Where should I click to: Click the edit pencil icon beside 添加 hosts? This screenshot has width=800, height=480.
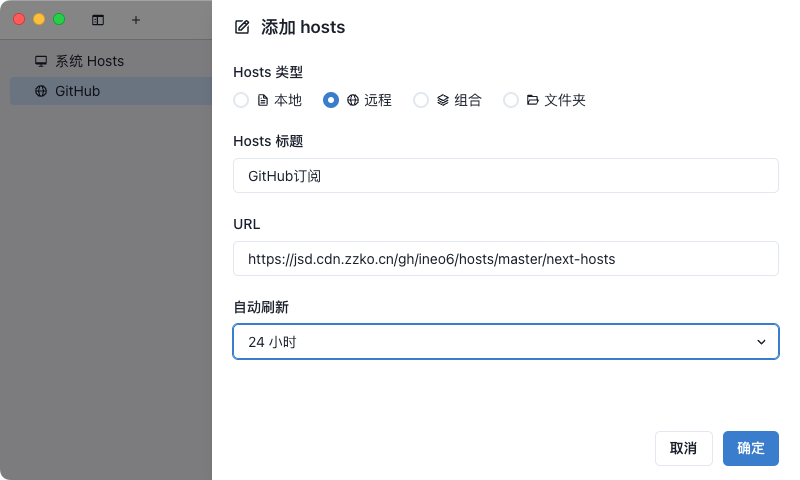241,27
